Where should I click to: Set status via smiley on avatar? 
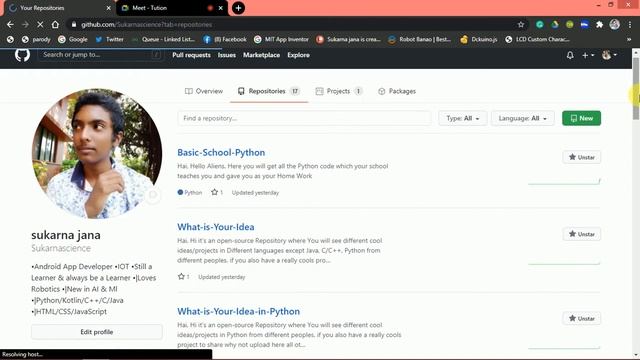tap(153, 196)
